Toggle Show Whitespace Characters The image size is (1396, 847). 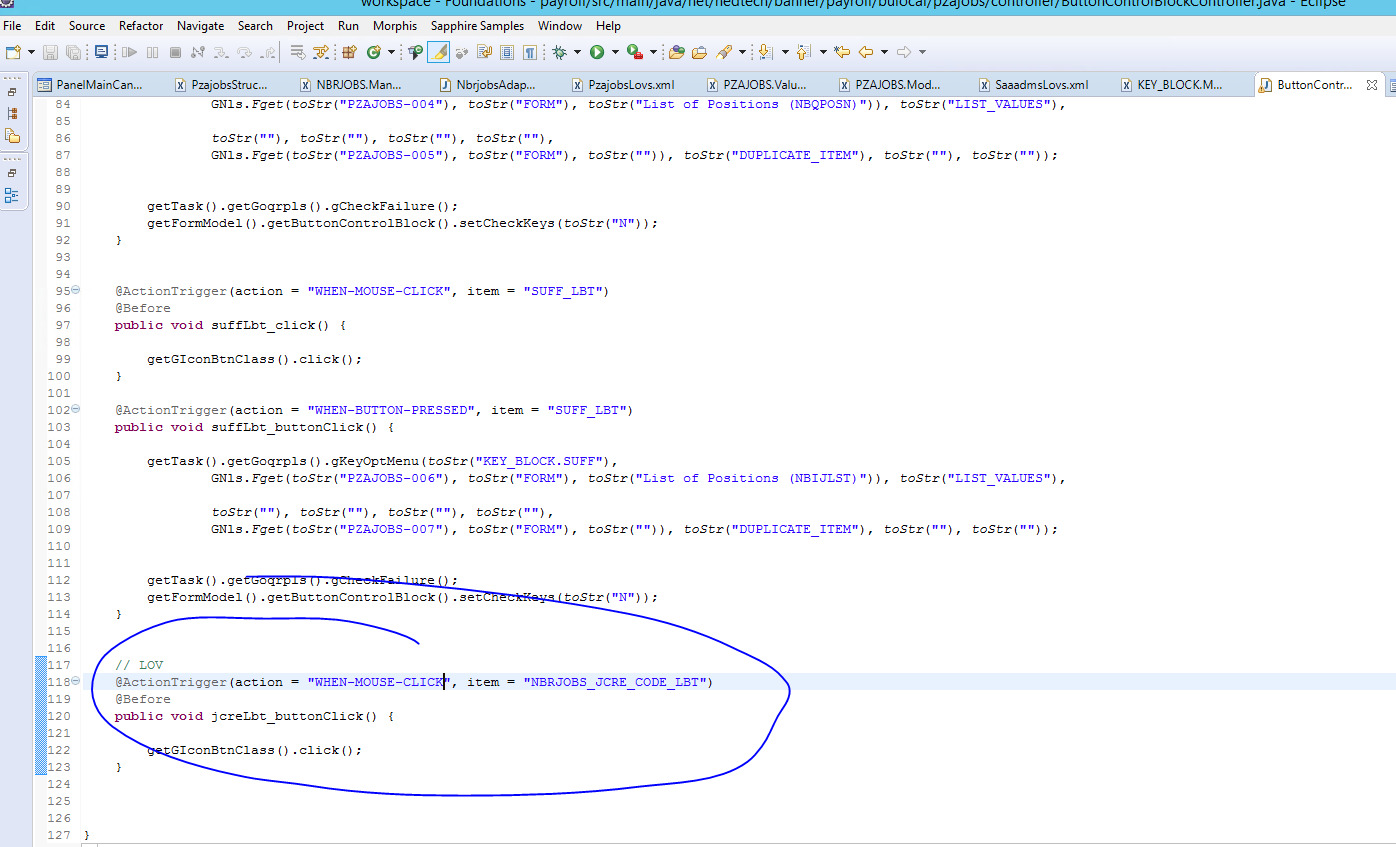528,50
